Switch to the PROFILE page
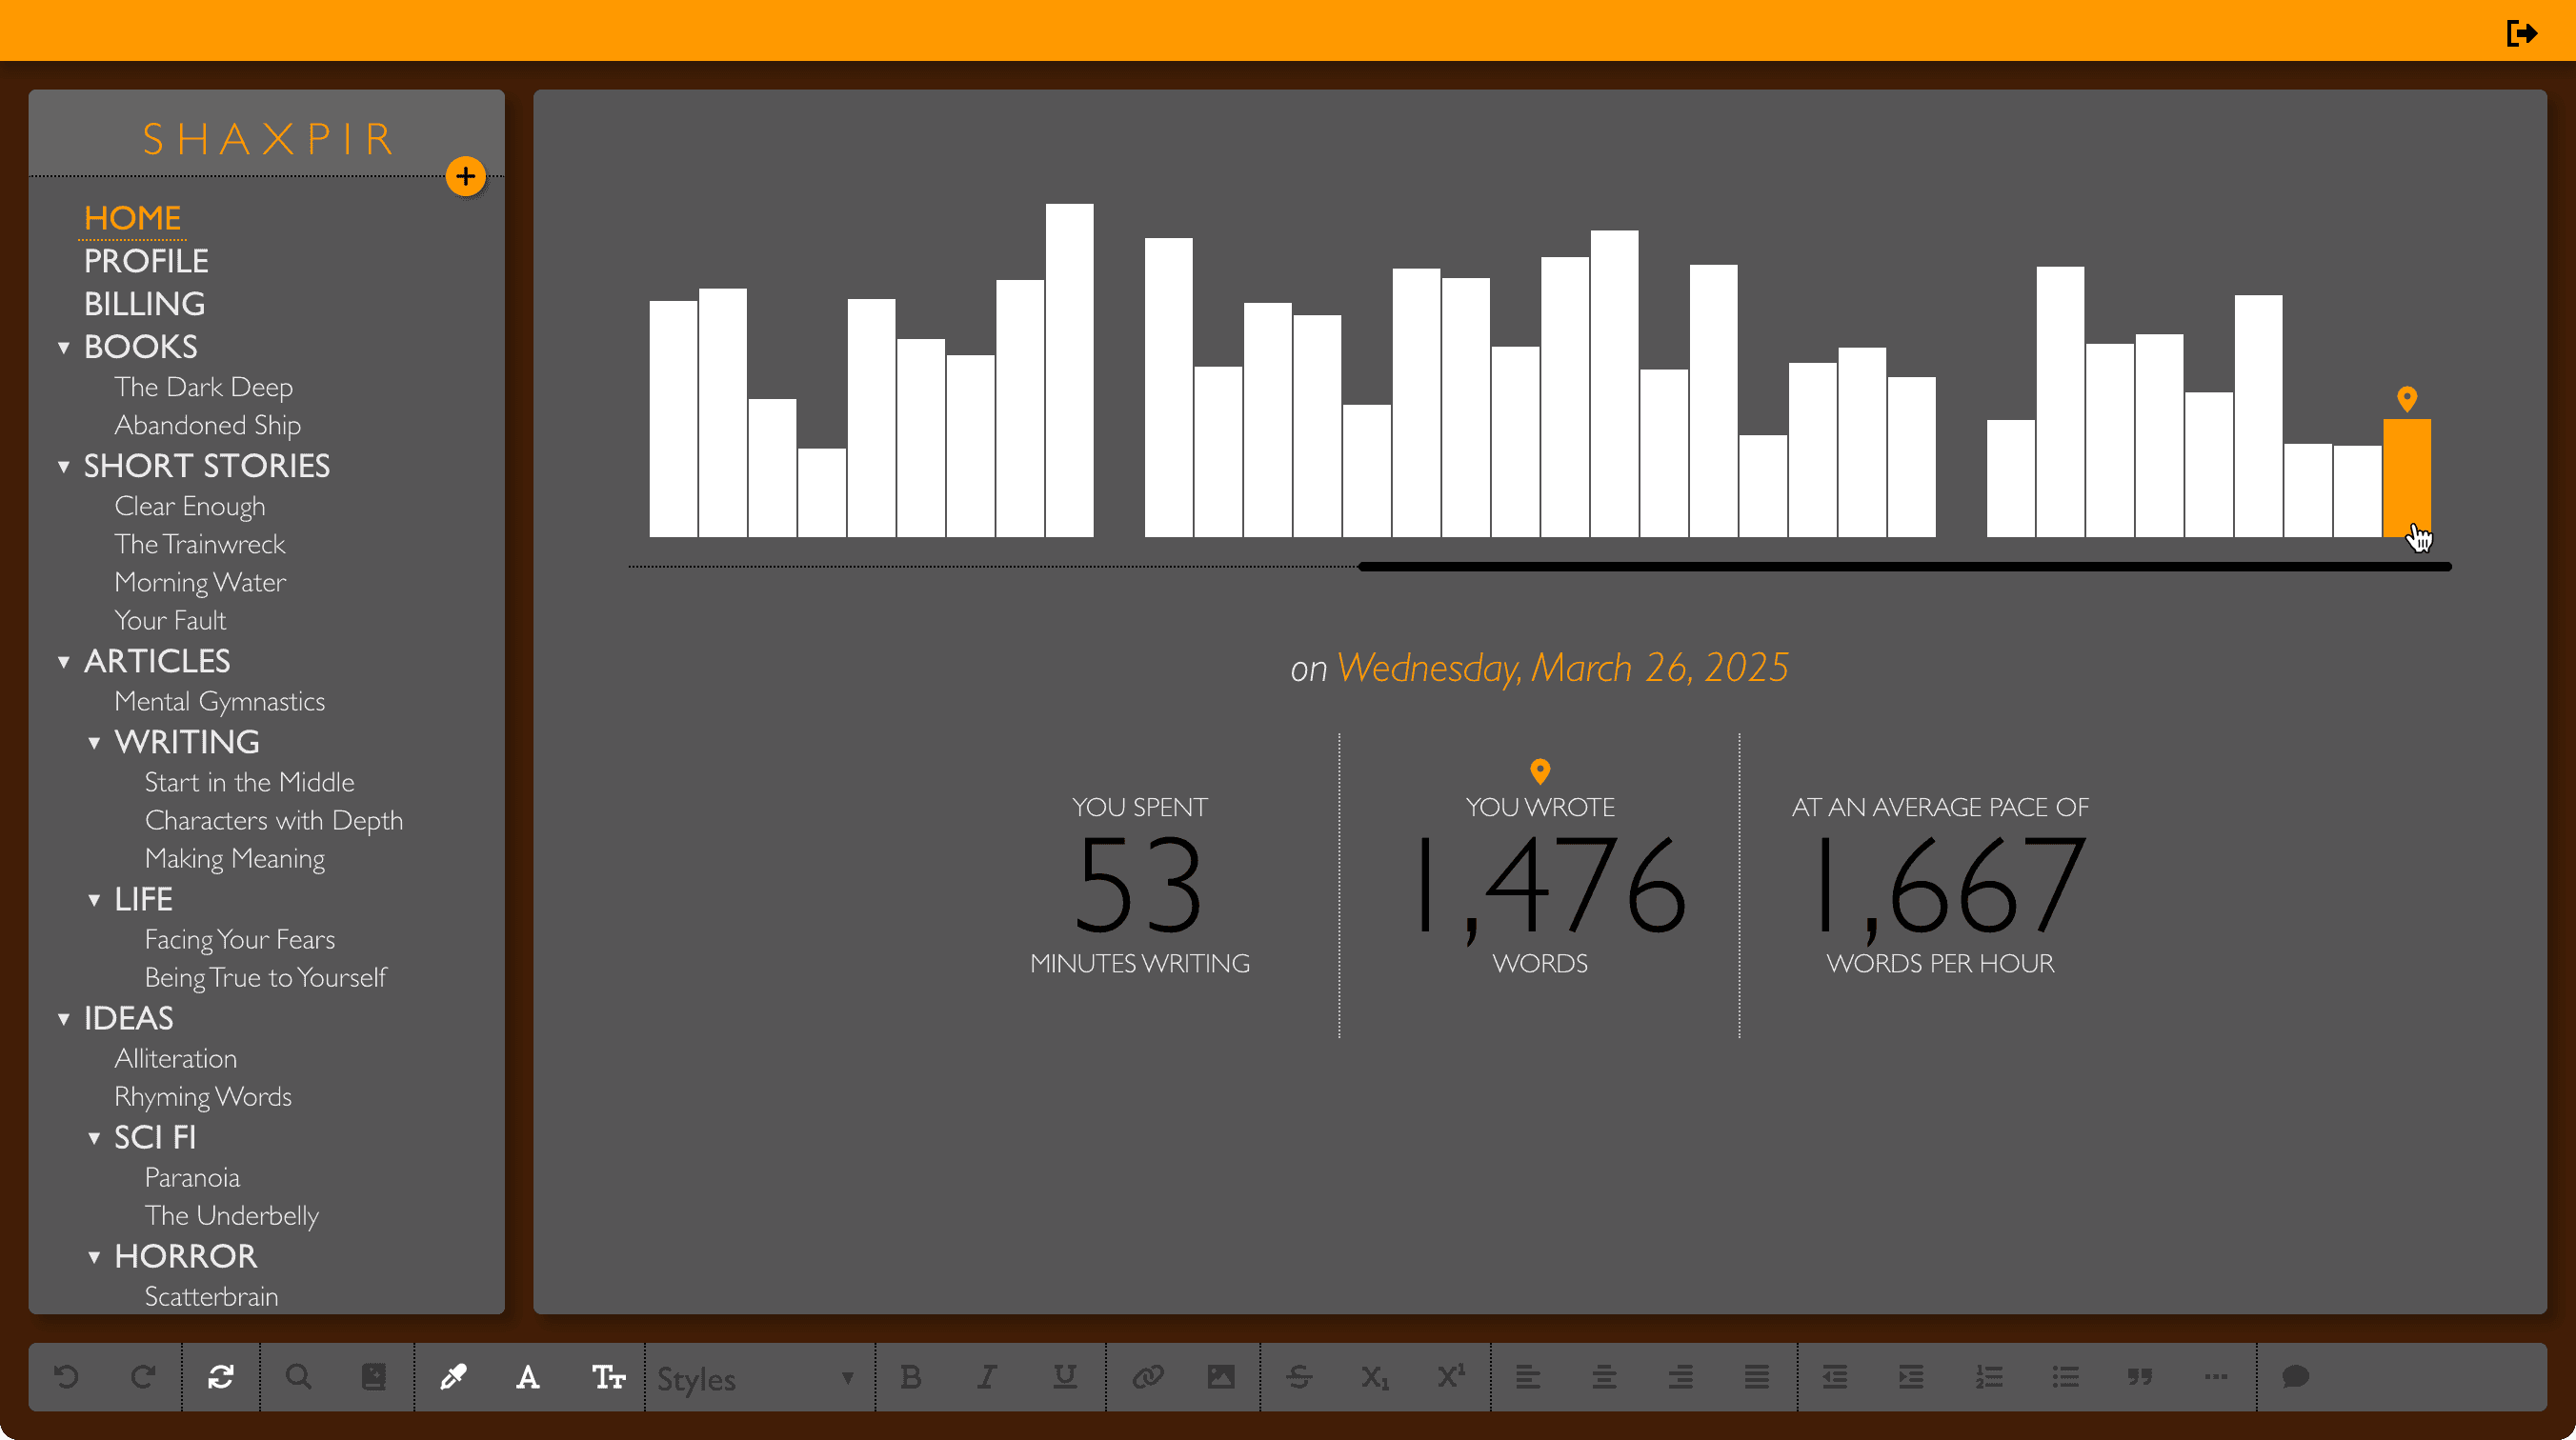Screen dimensions: 2576x1440 coord(146,261)
